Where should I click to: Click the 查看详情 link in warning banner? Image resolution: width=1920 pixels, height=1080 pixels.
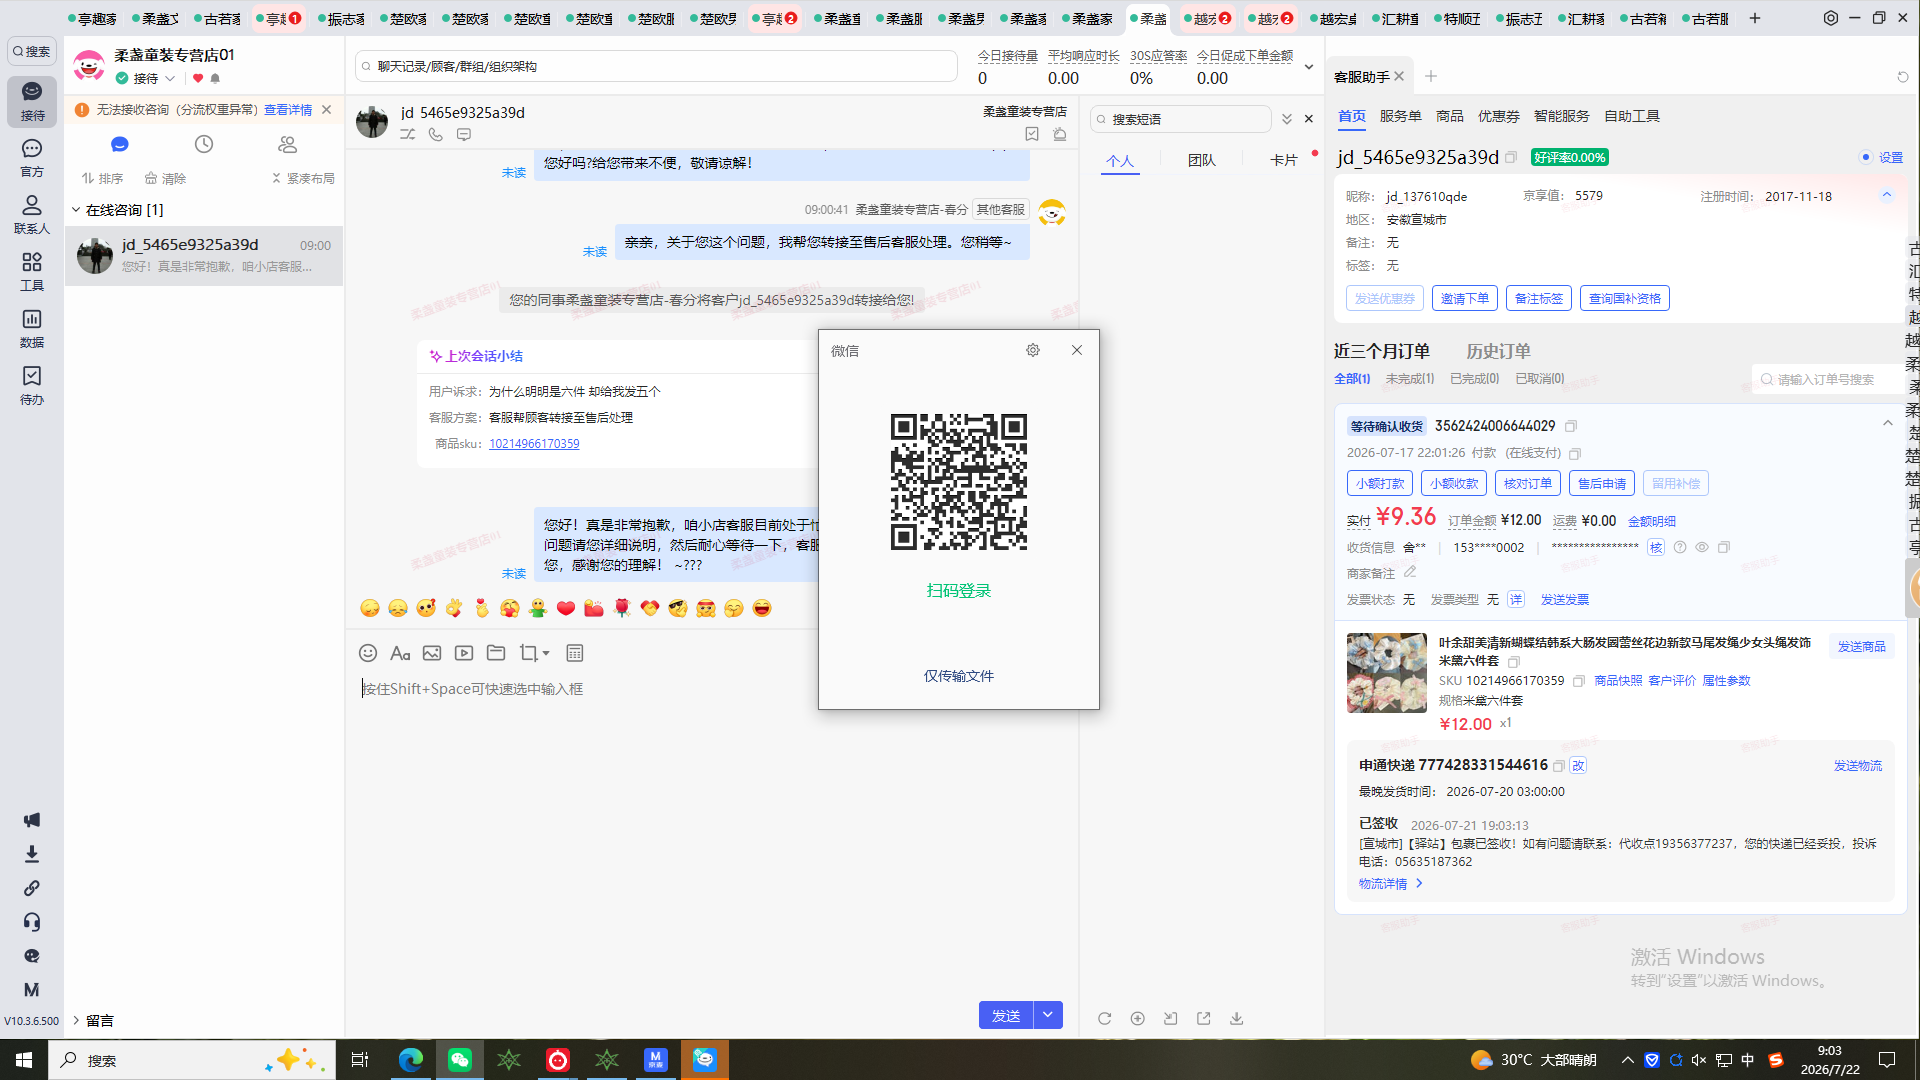(288, 110)
